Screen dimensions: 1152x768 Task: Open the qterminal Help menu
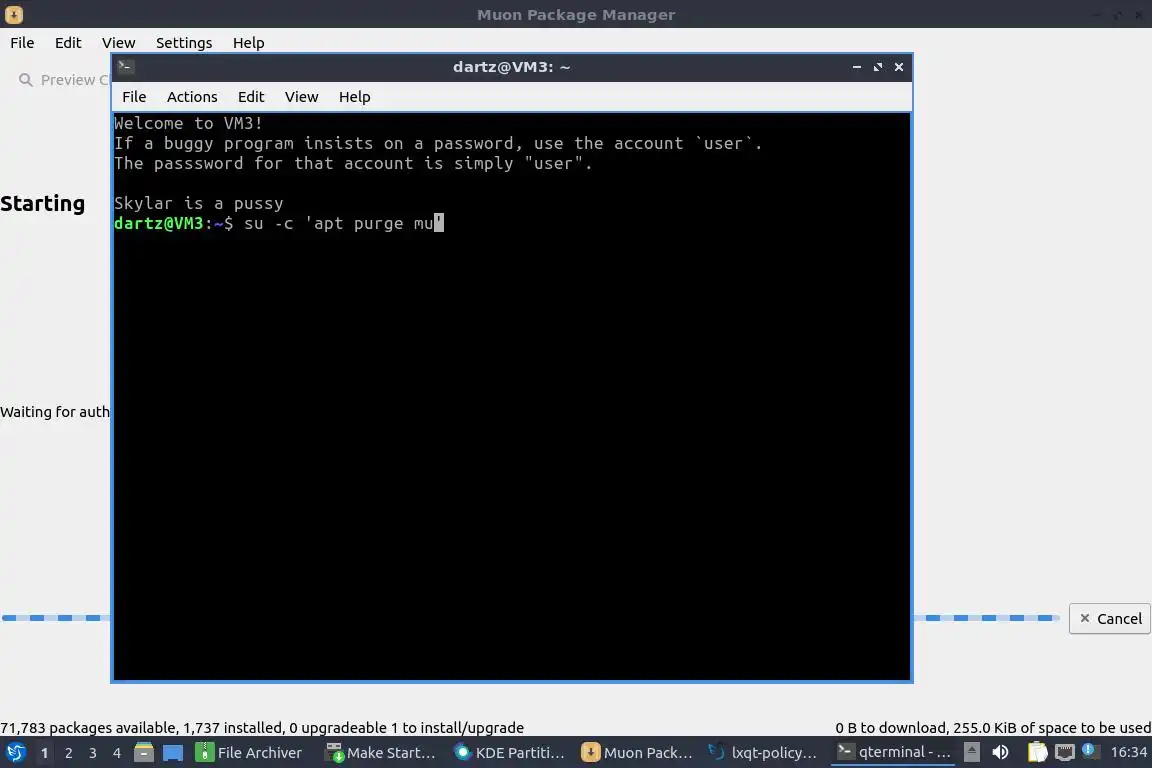click(x=354, y=97)
